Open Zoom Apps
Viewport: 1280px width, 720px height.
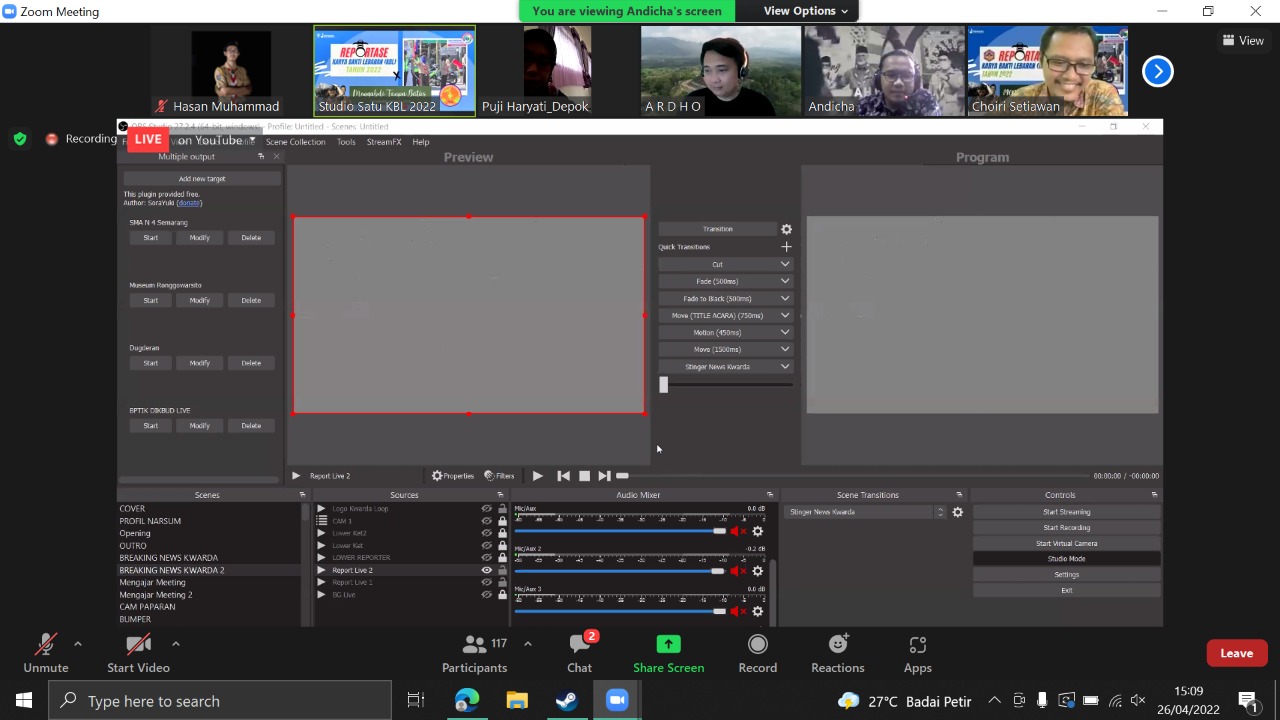[918, 654]
